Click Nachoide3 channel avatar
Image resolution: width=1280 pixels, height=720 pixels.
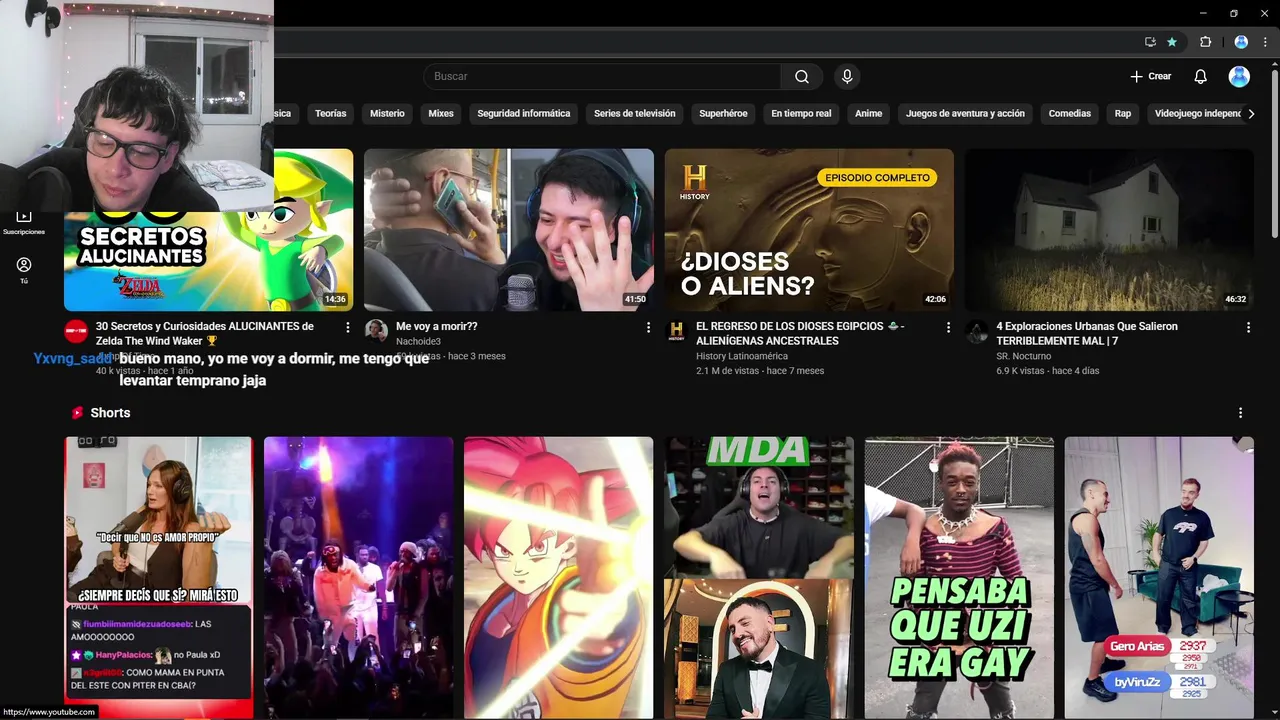(376, 332)
